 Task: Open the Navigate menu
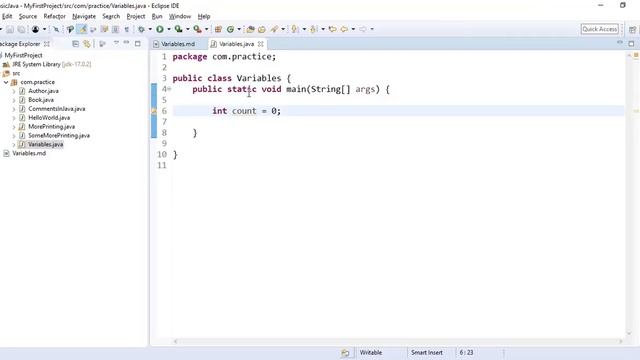[x=84, y=16]
